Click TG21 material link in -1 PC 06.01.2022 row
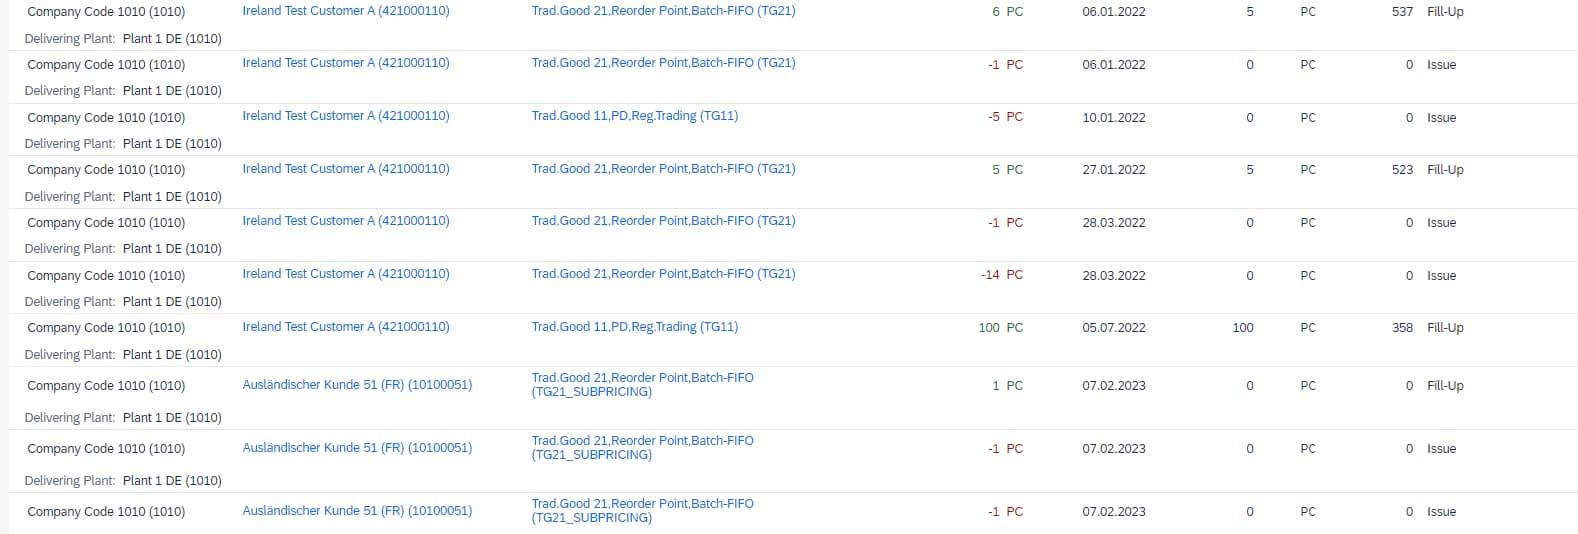Screen dimensions: 1578x534 point(663,63)
